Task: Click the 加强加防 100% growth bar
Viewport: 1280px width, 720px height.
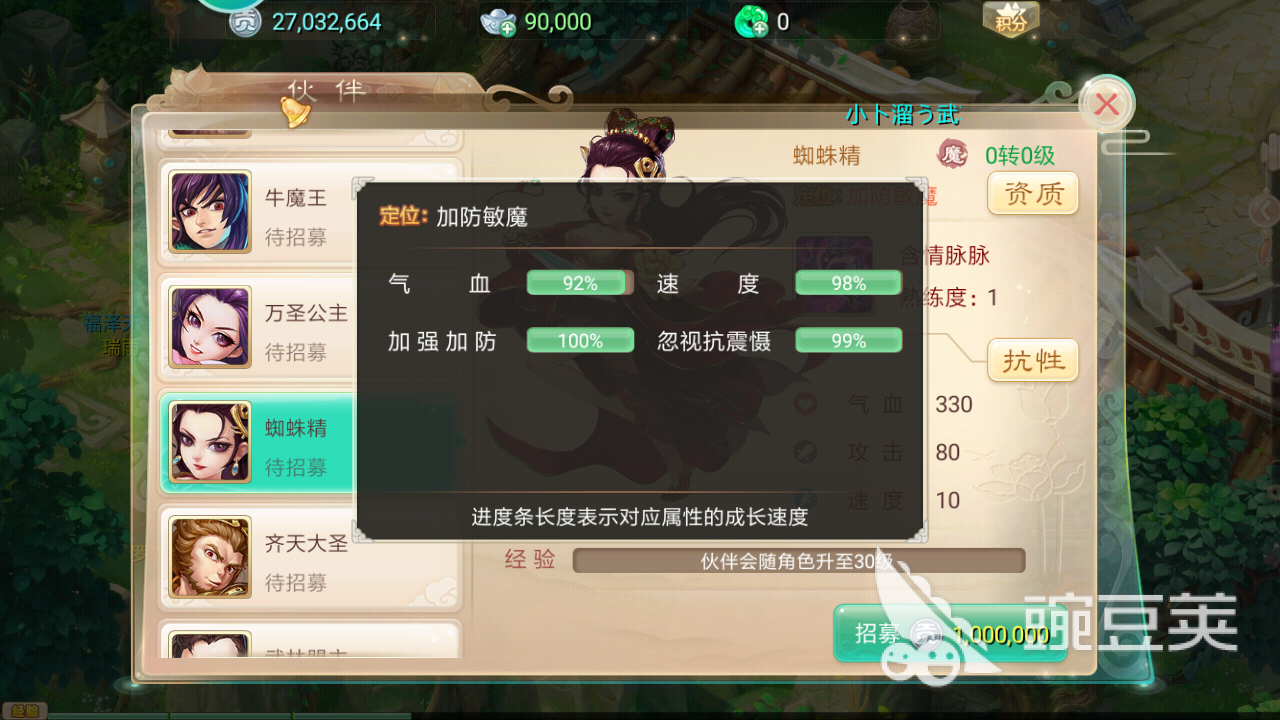Action: 580,340
